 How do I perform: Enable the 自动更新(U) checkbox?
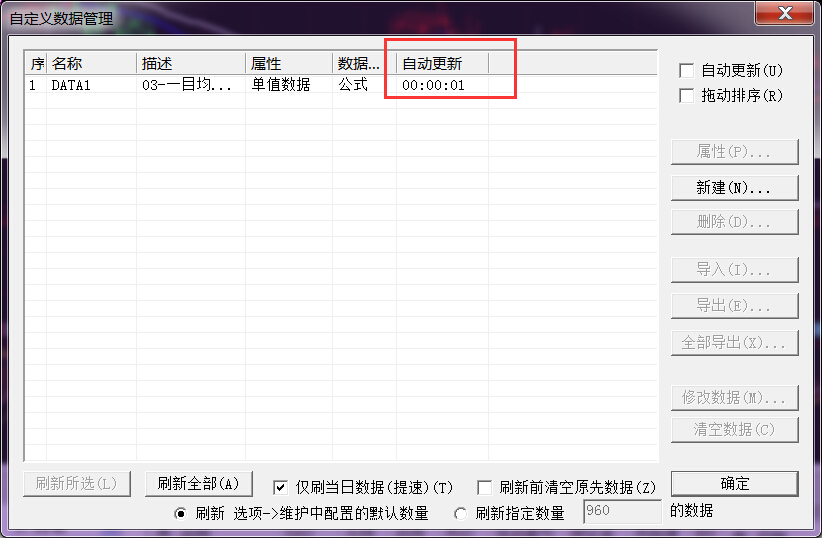click(x=686, y=71)
